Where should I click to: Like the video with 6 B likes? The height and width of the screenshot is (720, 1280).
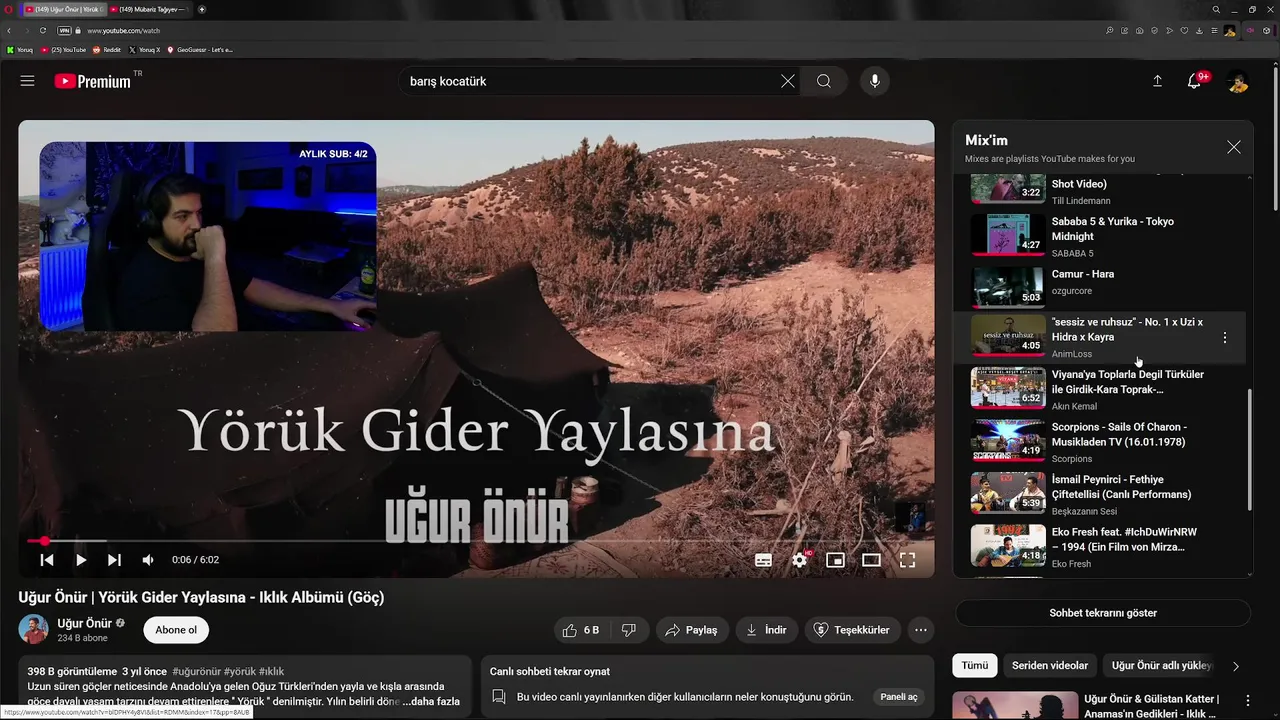click(x=582, y=630)
